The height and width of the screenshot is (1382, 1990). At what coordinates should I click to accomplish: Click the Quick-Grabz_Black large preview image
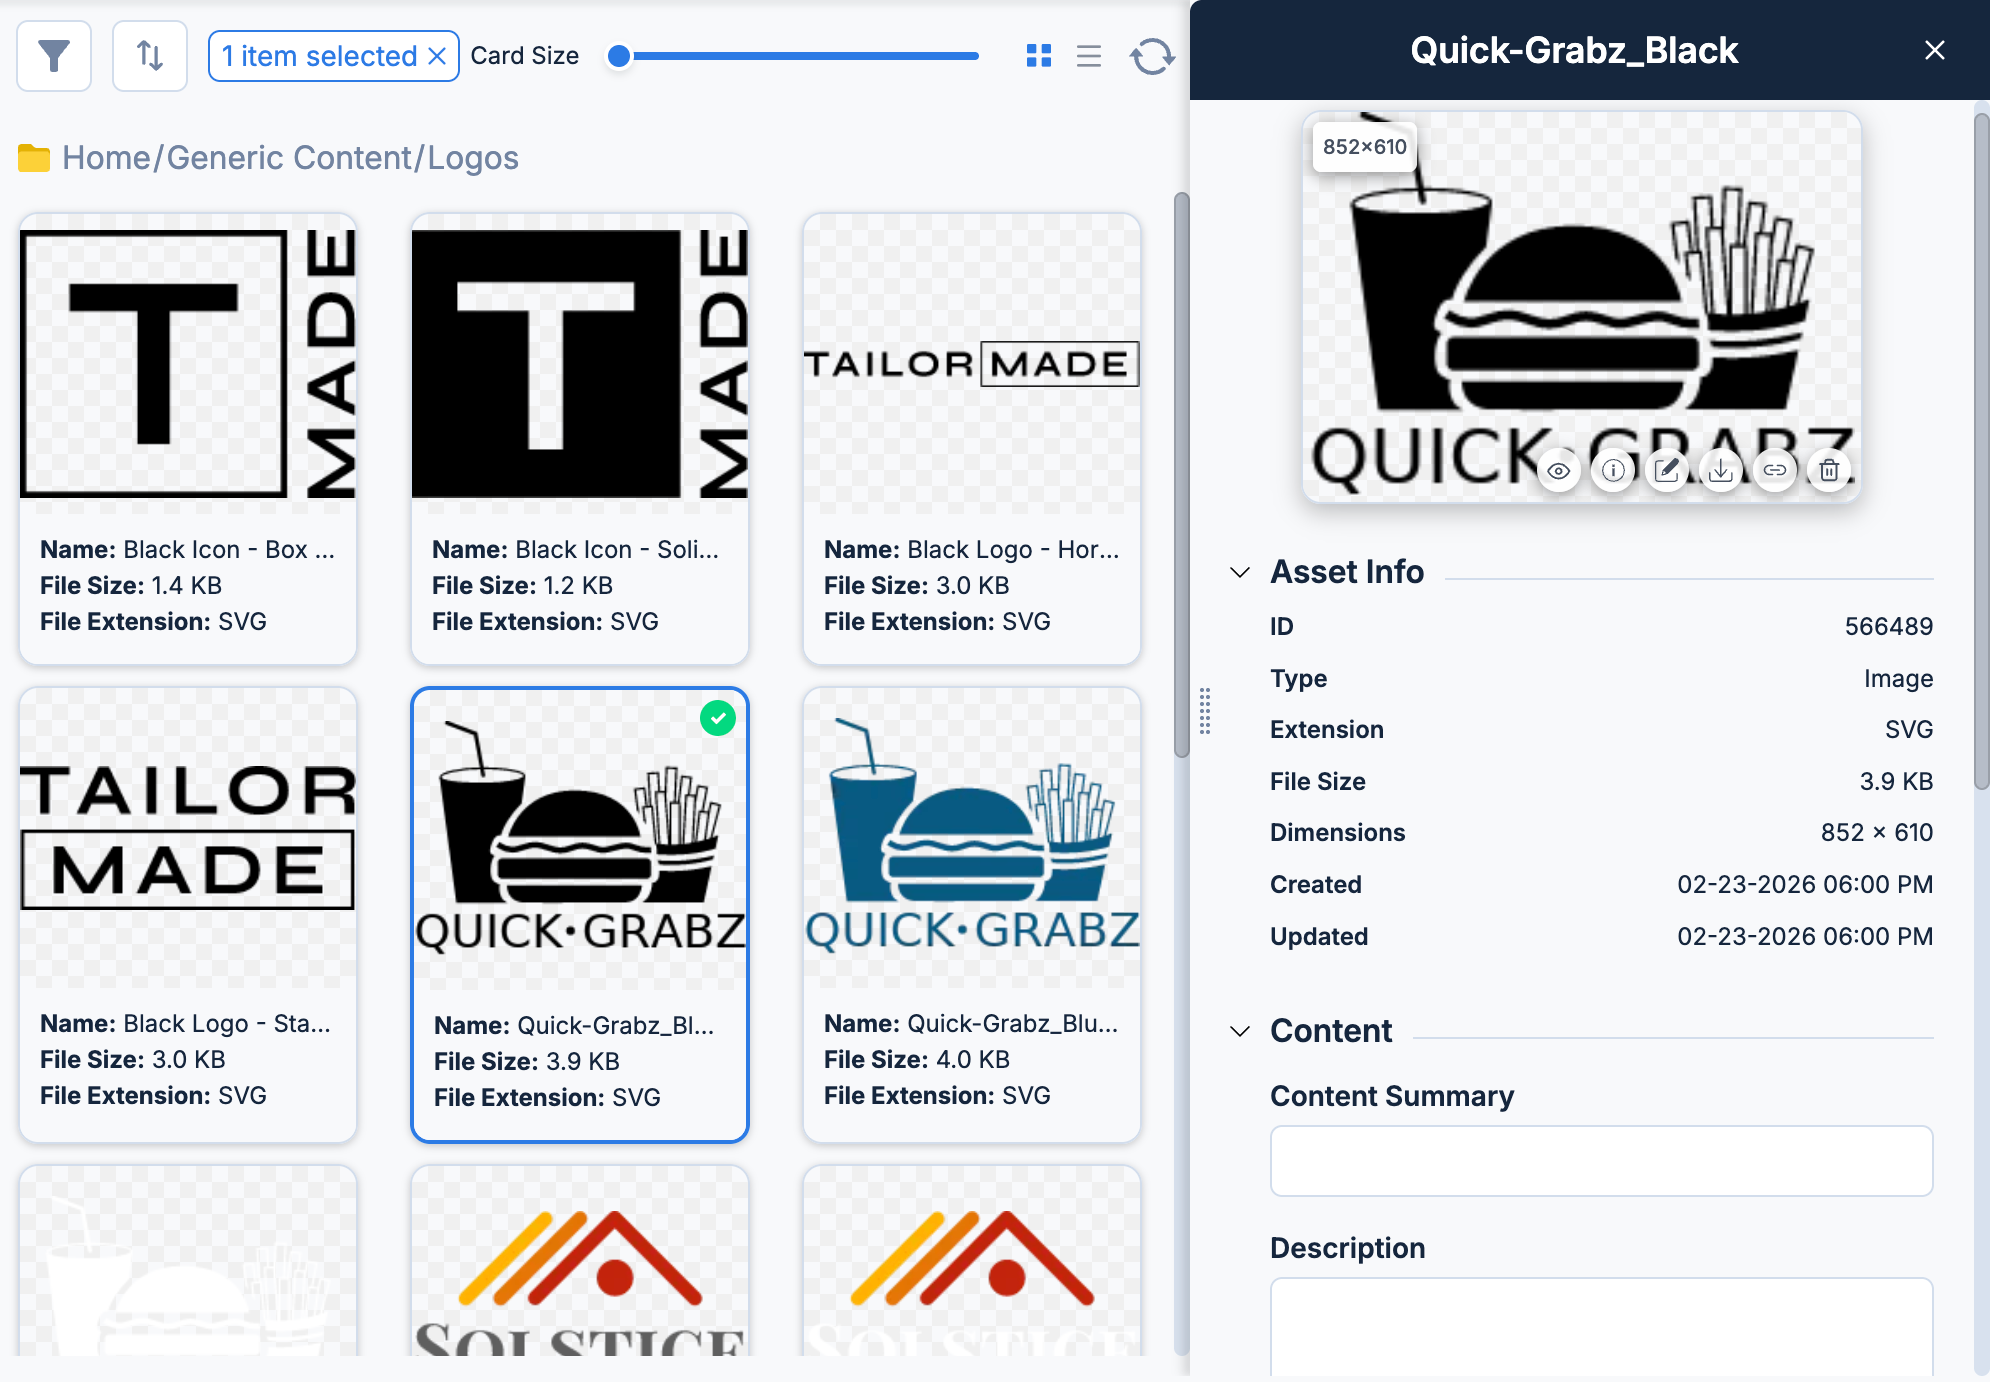[x=1581, y=306]
